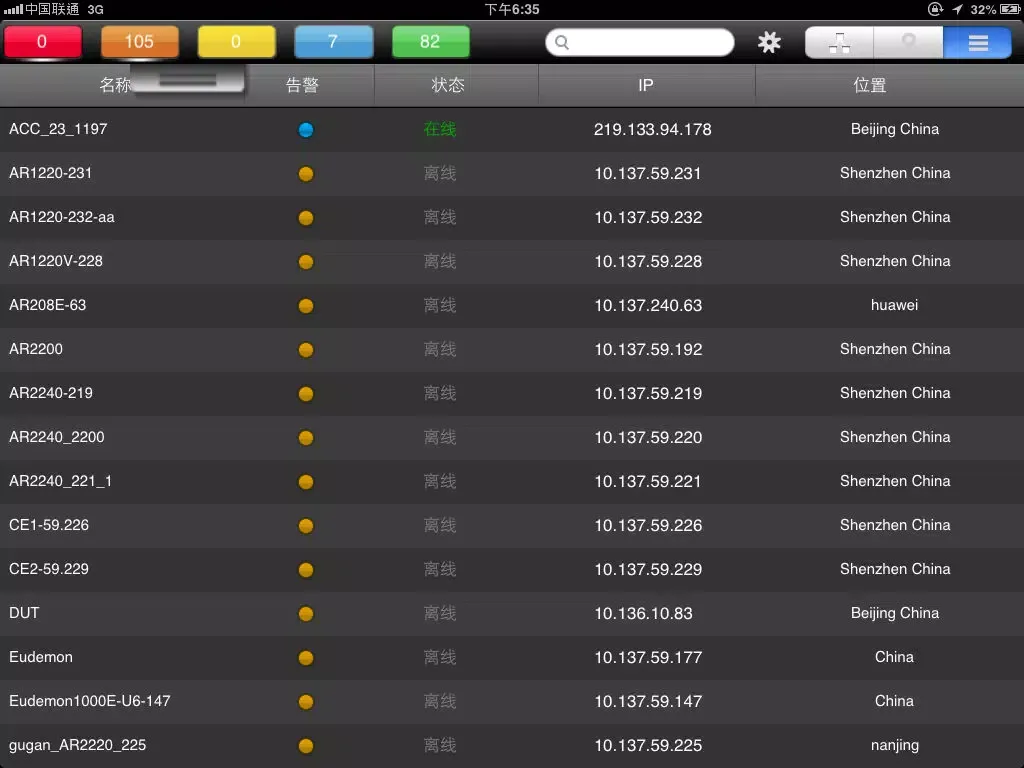This screenshot has height=768, width=1024.
Task: Click the 位置 column header
Action: click(870, 86)
